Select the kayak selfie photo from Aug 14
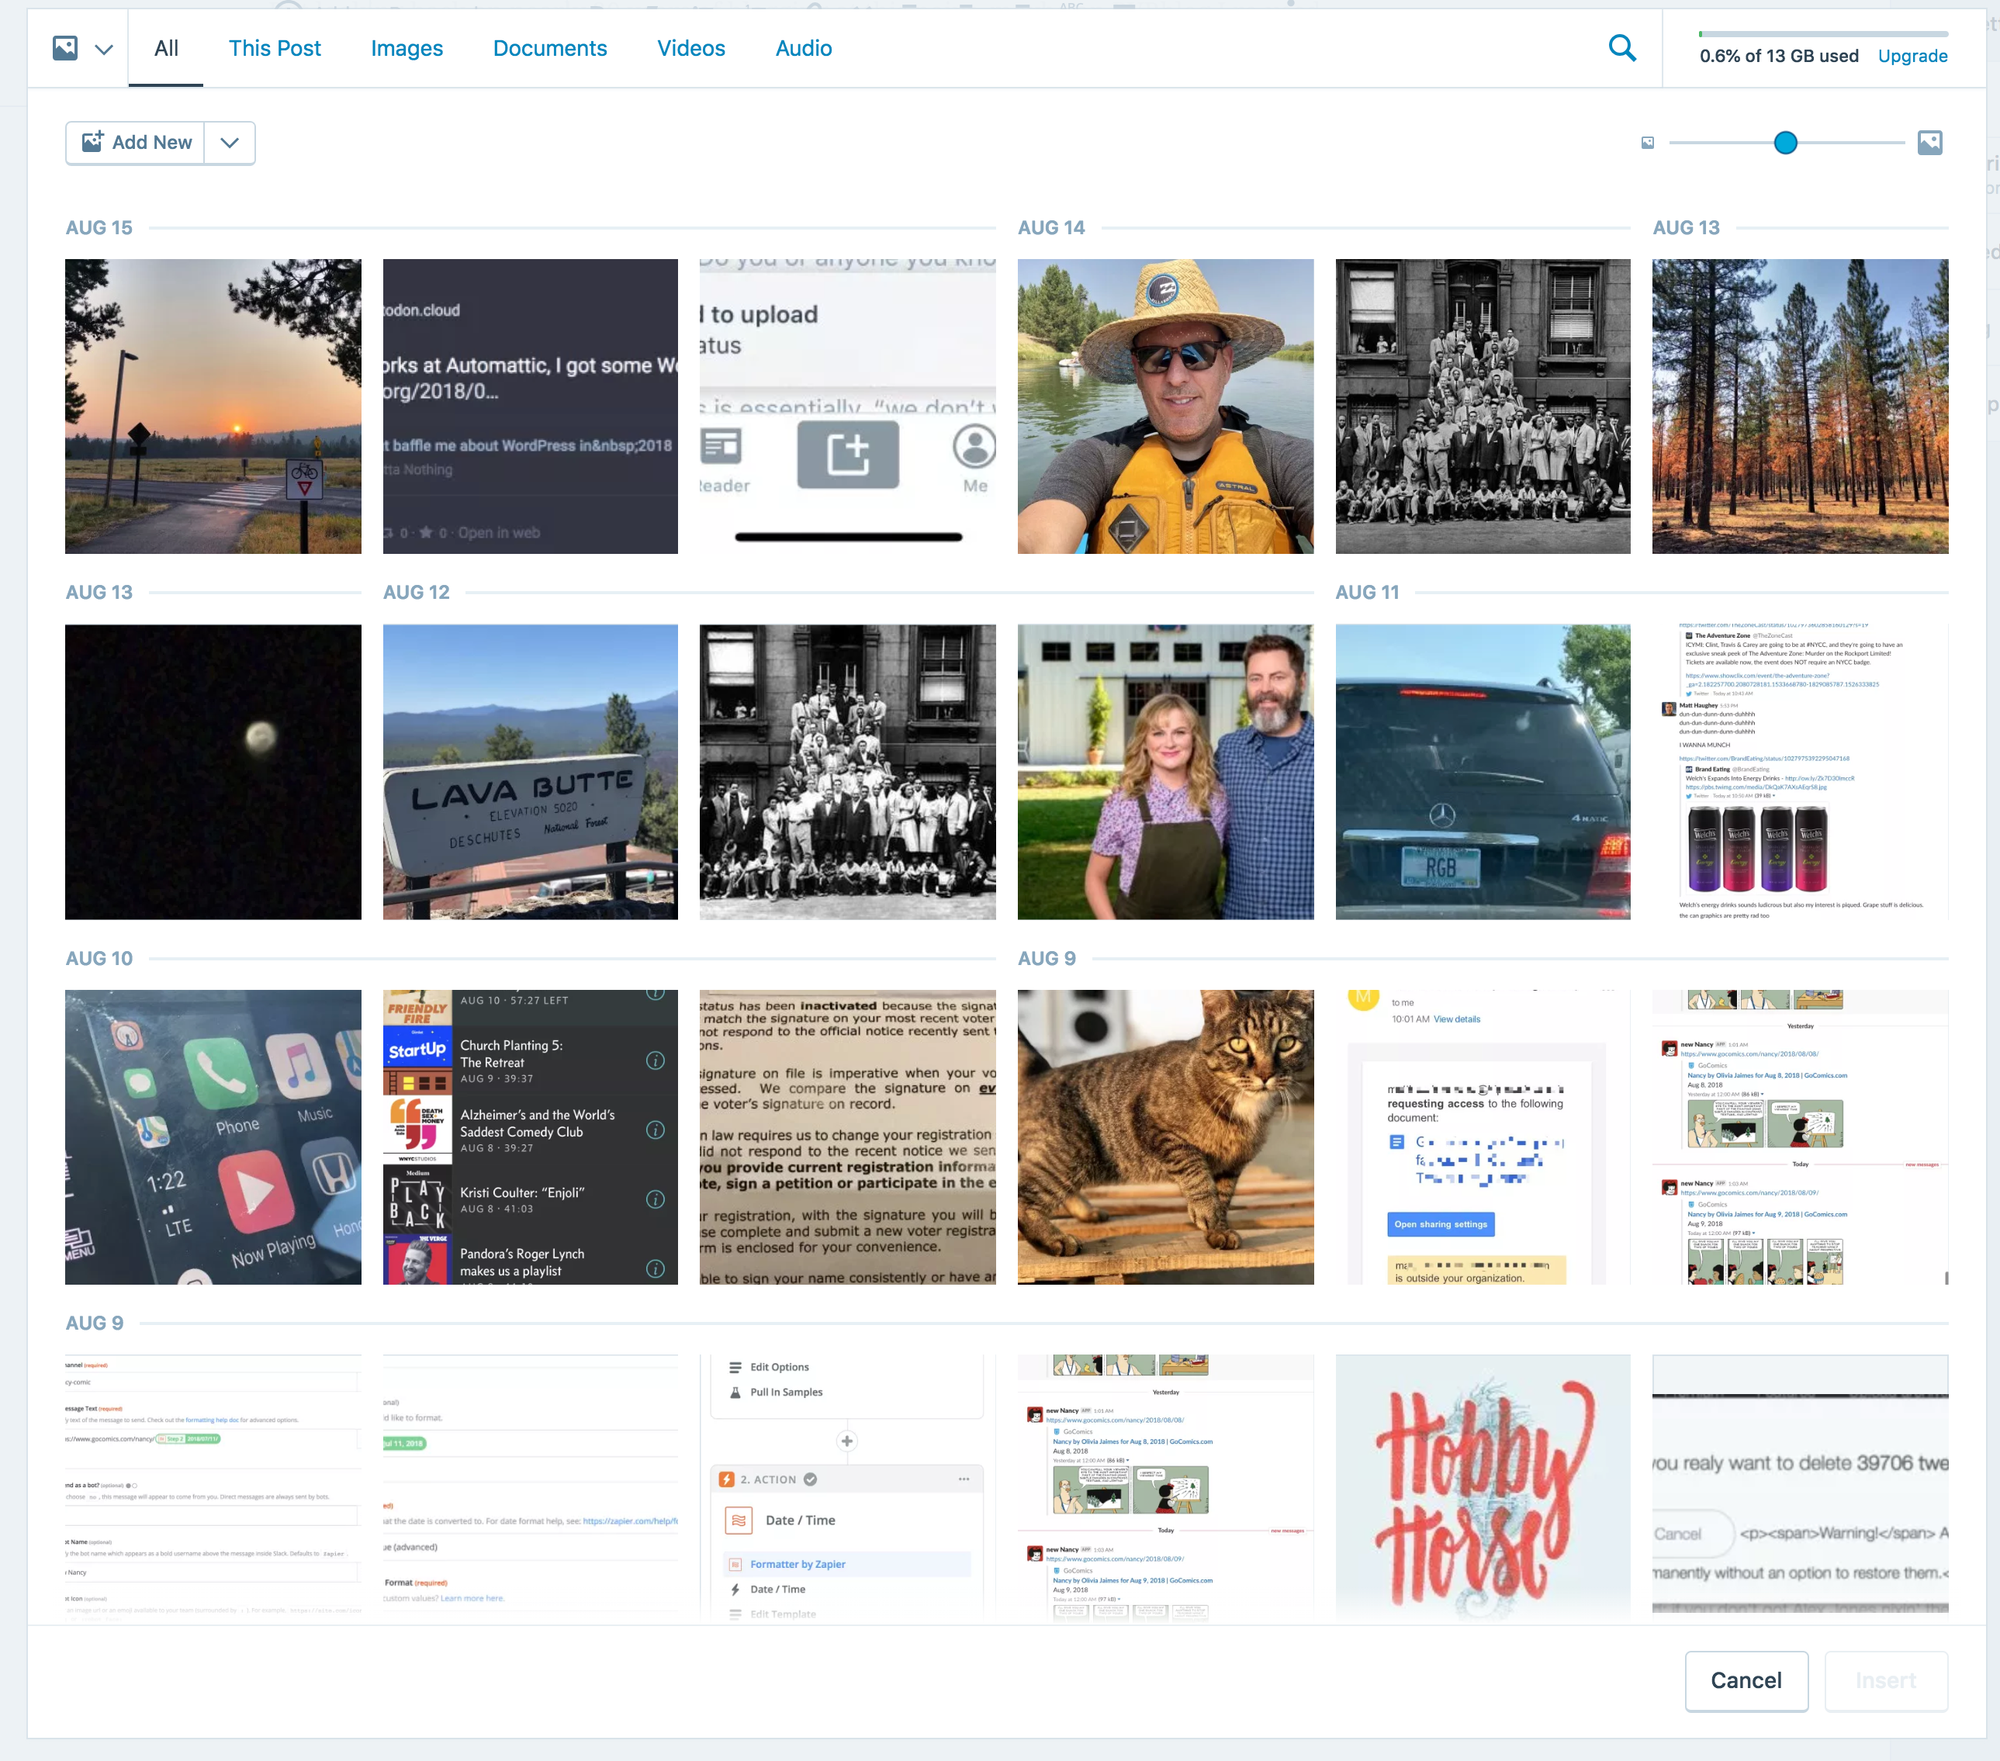The image size is (2000, 1761). pos(1165,406)
